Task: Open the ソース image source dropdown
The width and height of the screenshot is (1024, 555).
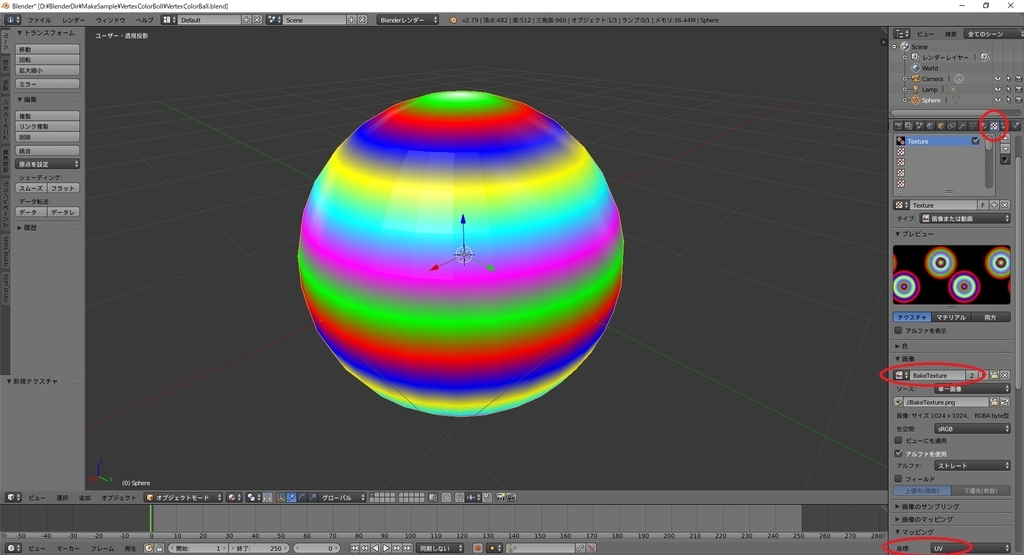Action: click(x=972, y=388)
